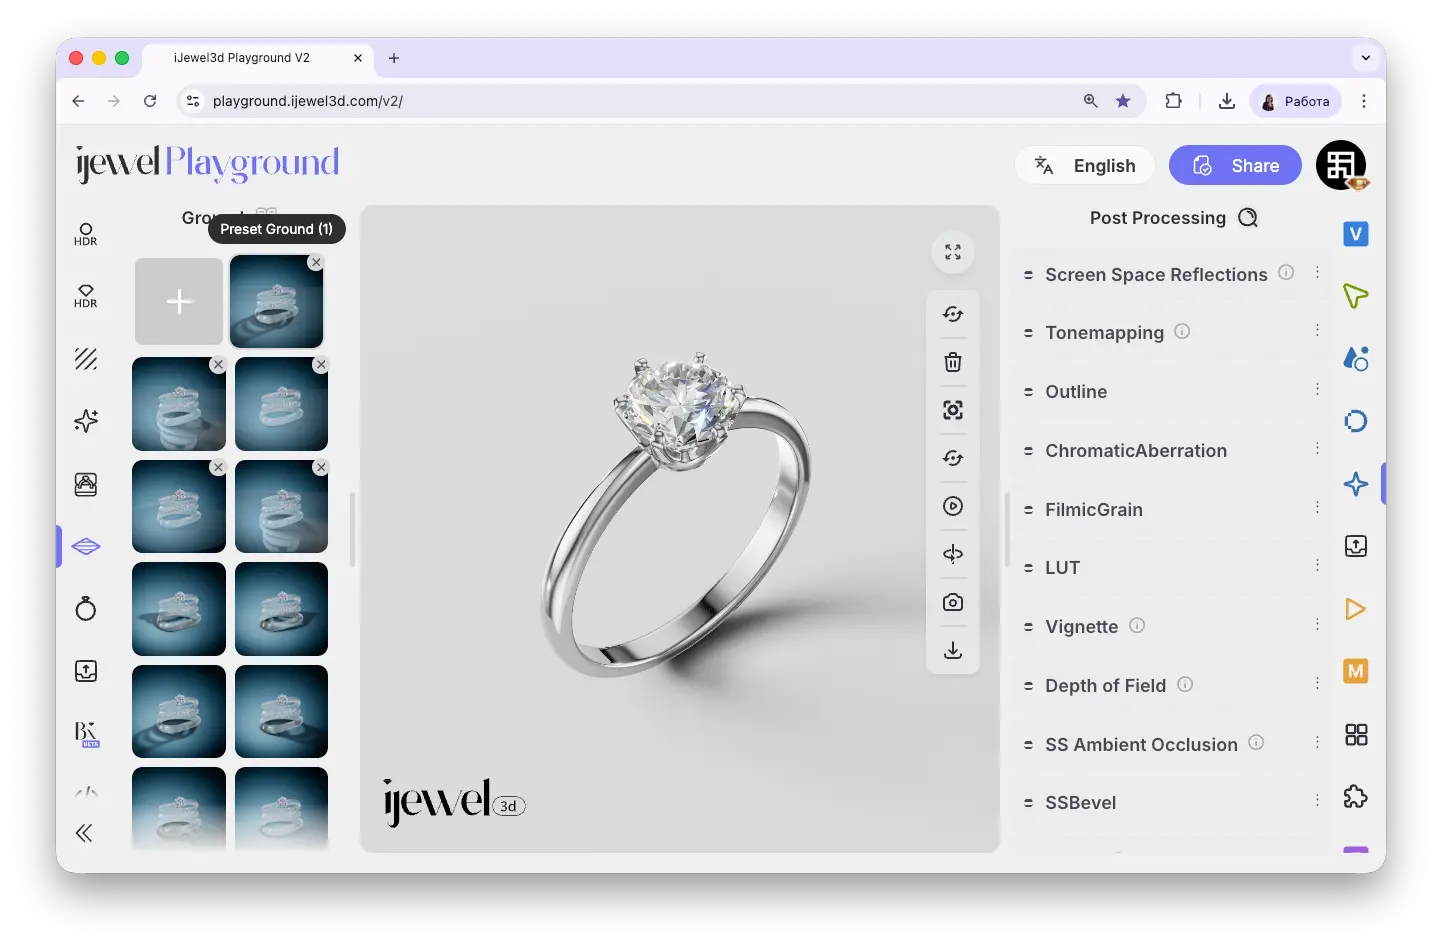Click the trash icon in viewer toolbar

(x=953, y=362)
